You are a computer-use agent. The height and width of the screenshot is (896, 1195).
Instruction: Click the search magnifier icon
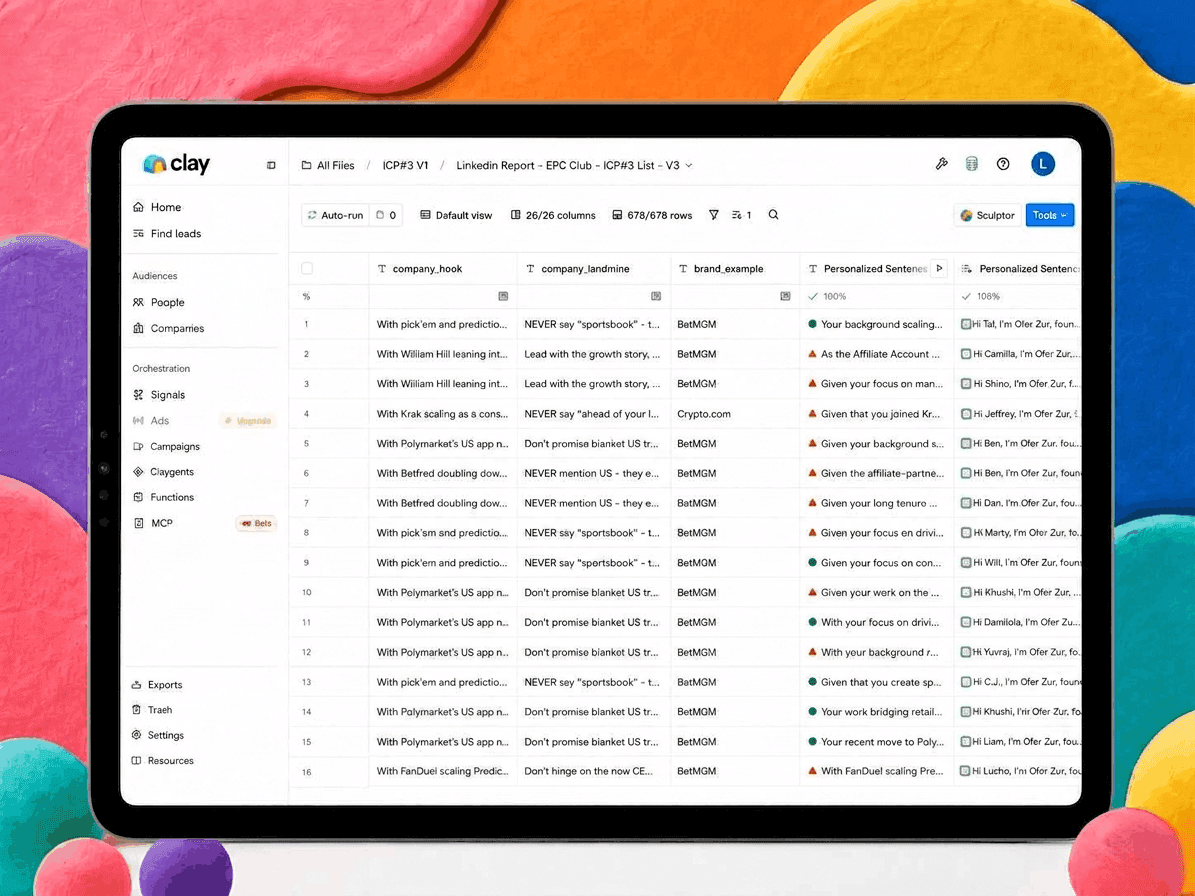[774, 215]
